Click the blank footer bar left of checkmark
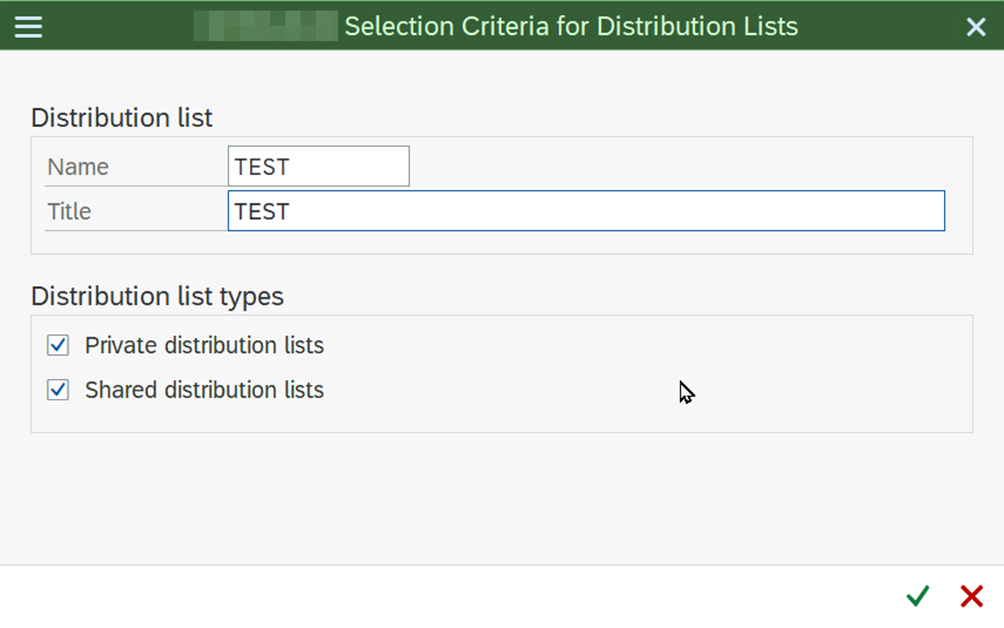 (x=450, y=596)
